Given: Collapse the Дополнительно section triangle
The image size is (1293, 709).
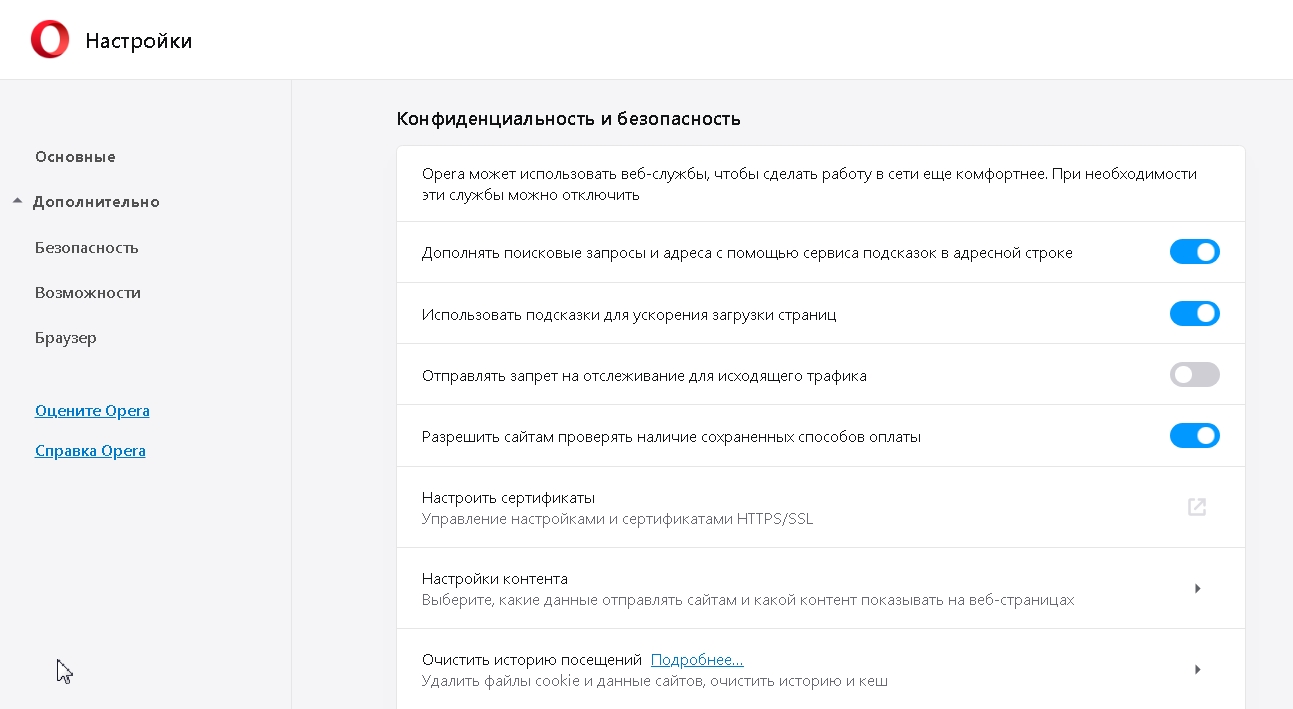Looking at the screenshot, I should 18,202.
